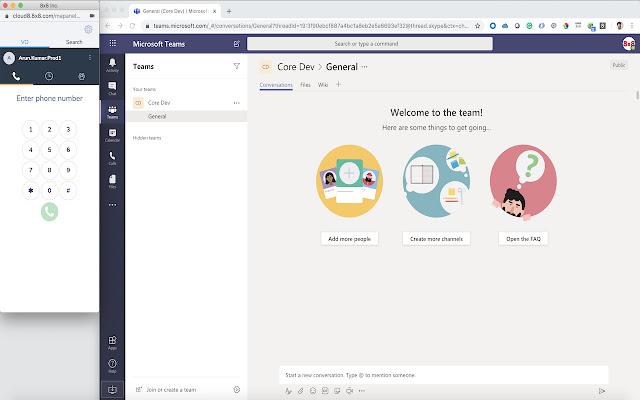This screenshot has height=400, width=640.
Task: Insert a sticker in the message
Action: pyautogui.click(x=337, y=391)
